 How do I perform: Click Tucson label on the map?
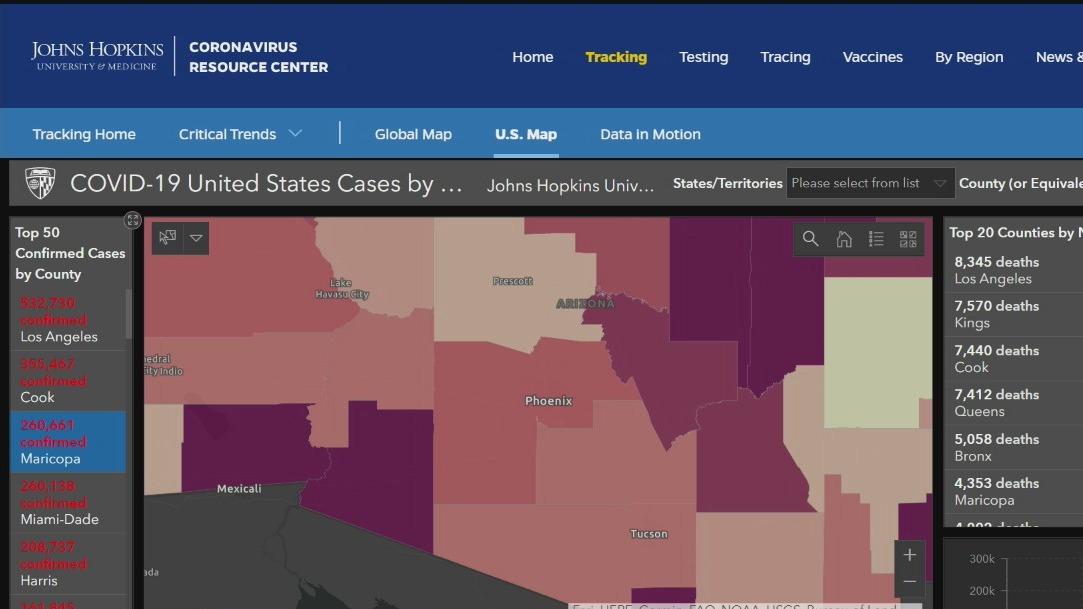[649, 534]
